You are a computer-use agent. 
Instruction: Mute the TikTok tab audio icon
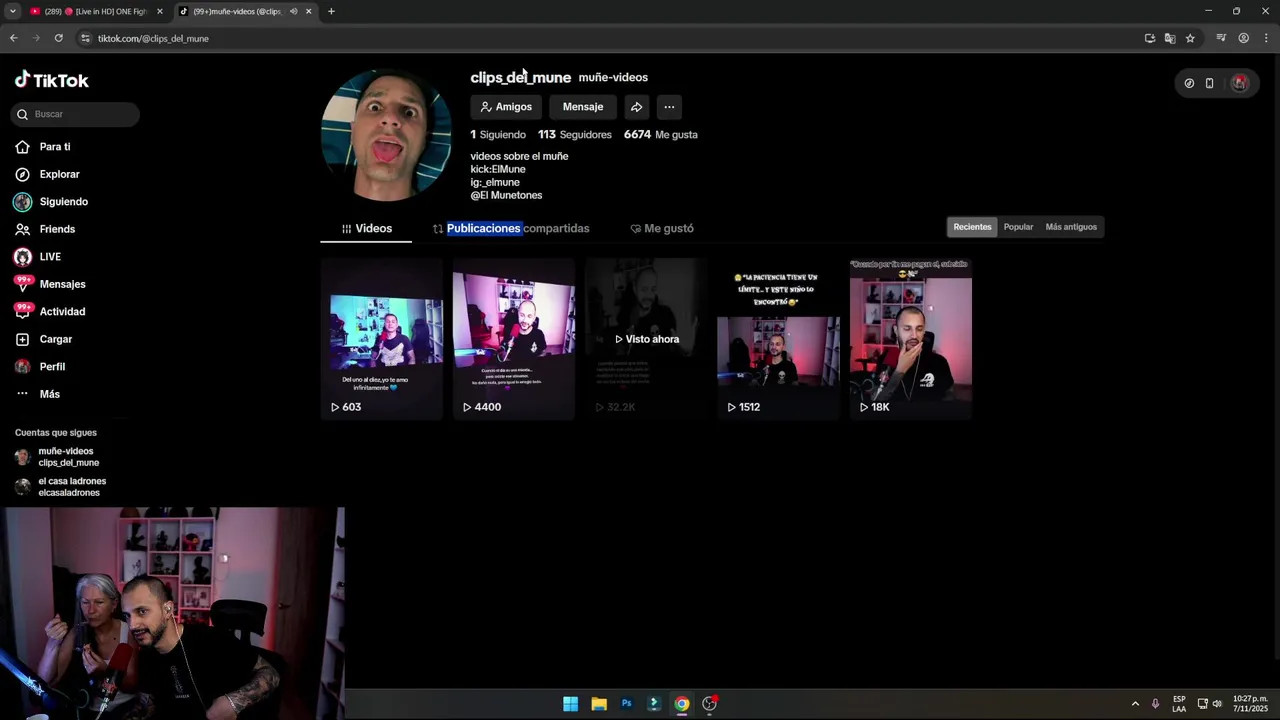[x=293, y=11]
